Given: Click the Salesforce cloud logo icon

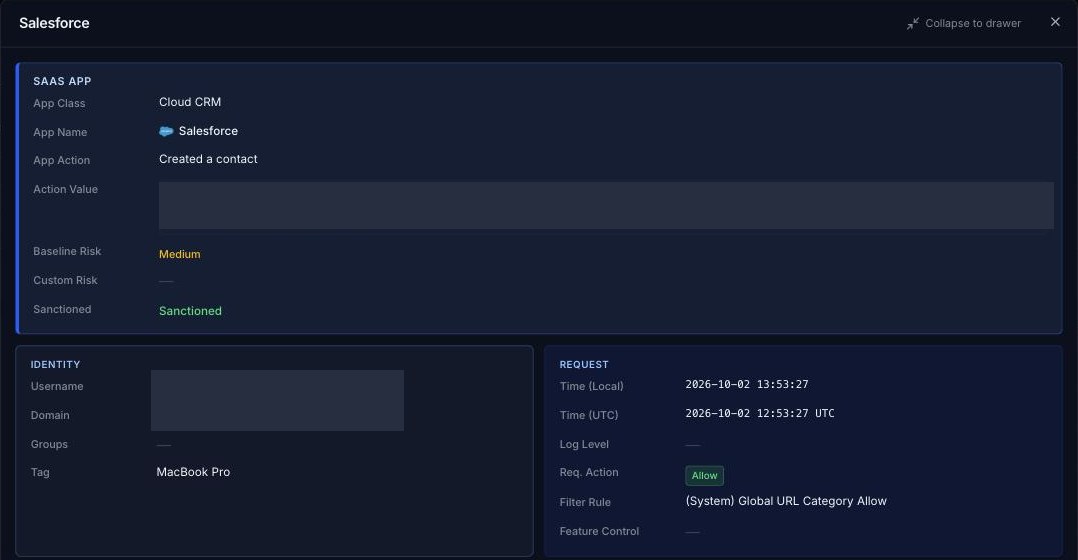Looking at the screenshot, I should tap(166, 131).
